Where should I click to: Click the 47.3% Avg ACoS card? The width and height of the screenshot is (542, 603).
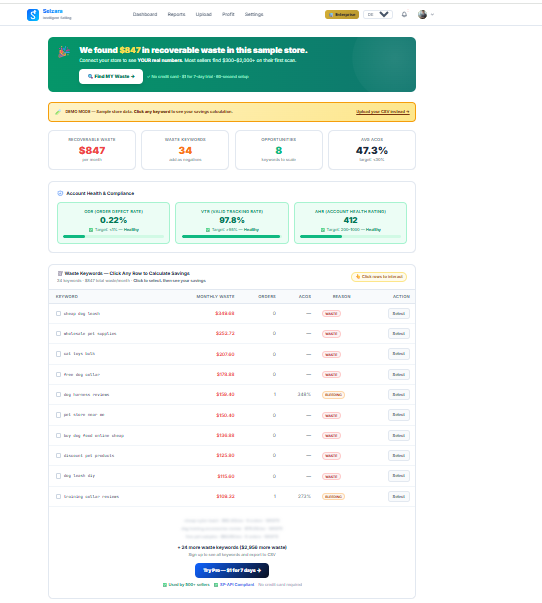click(x=372, y=150)
